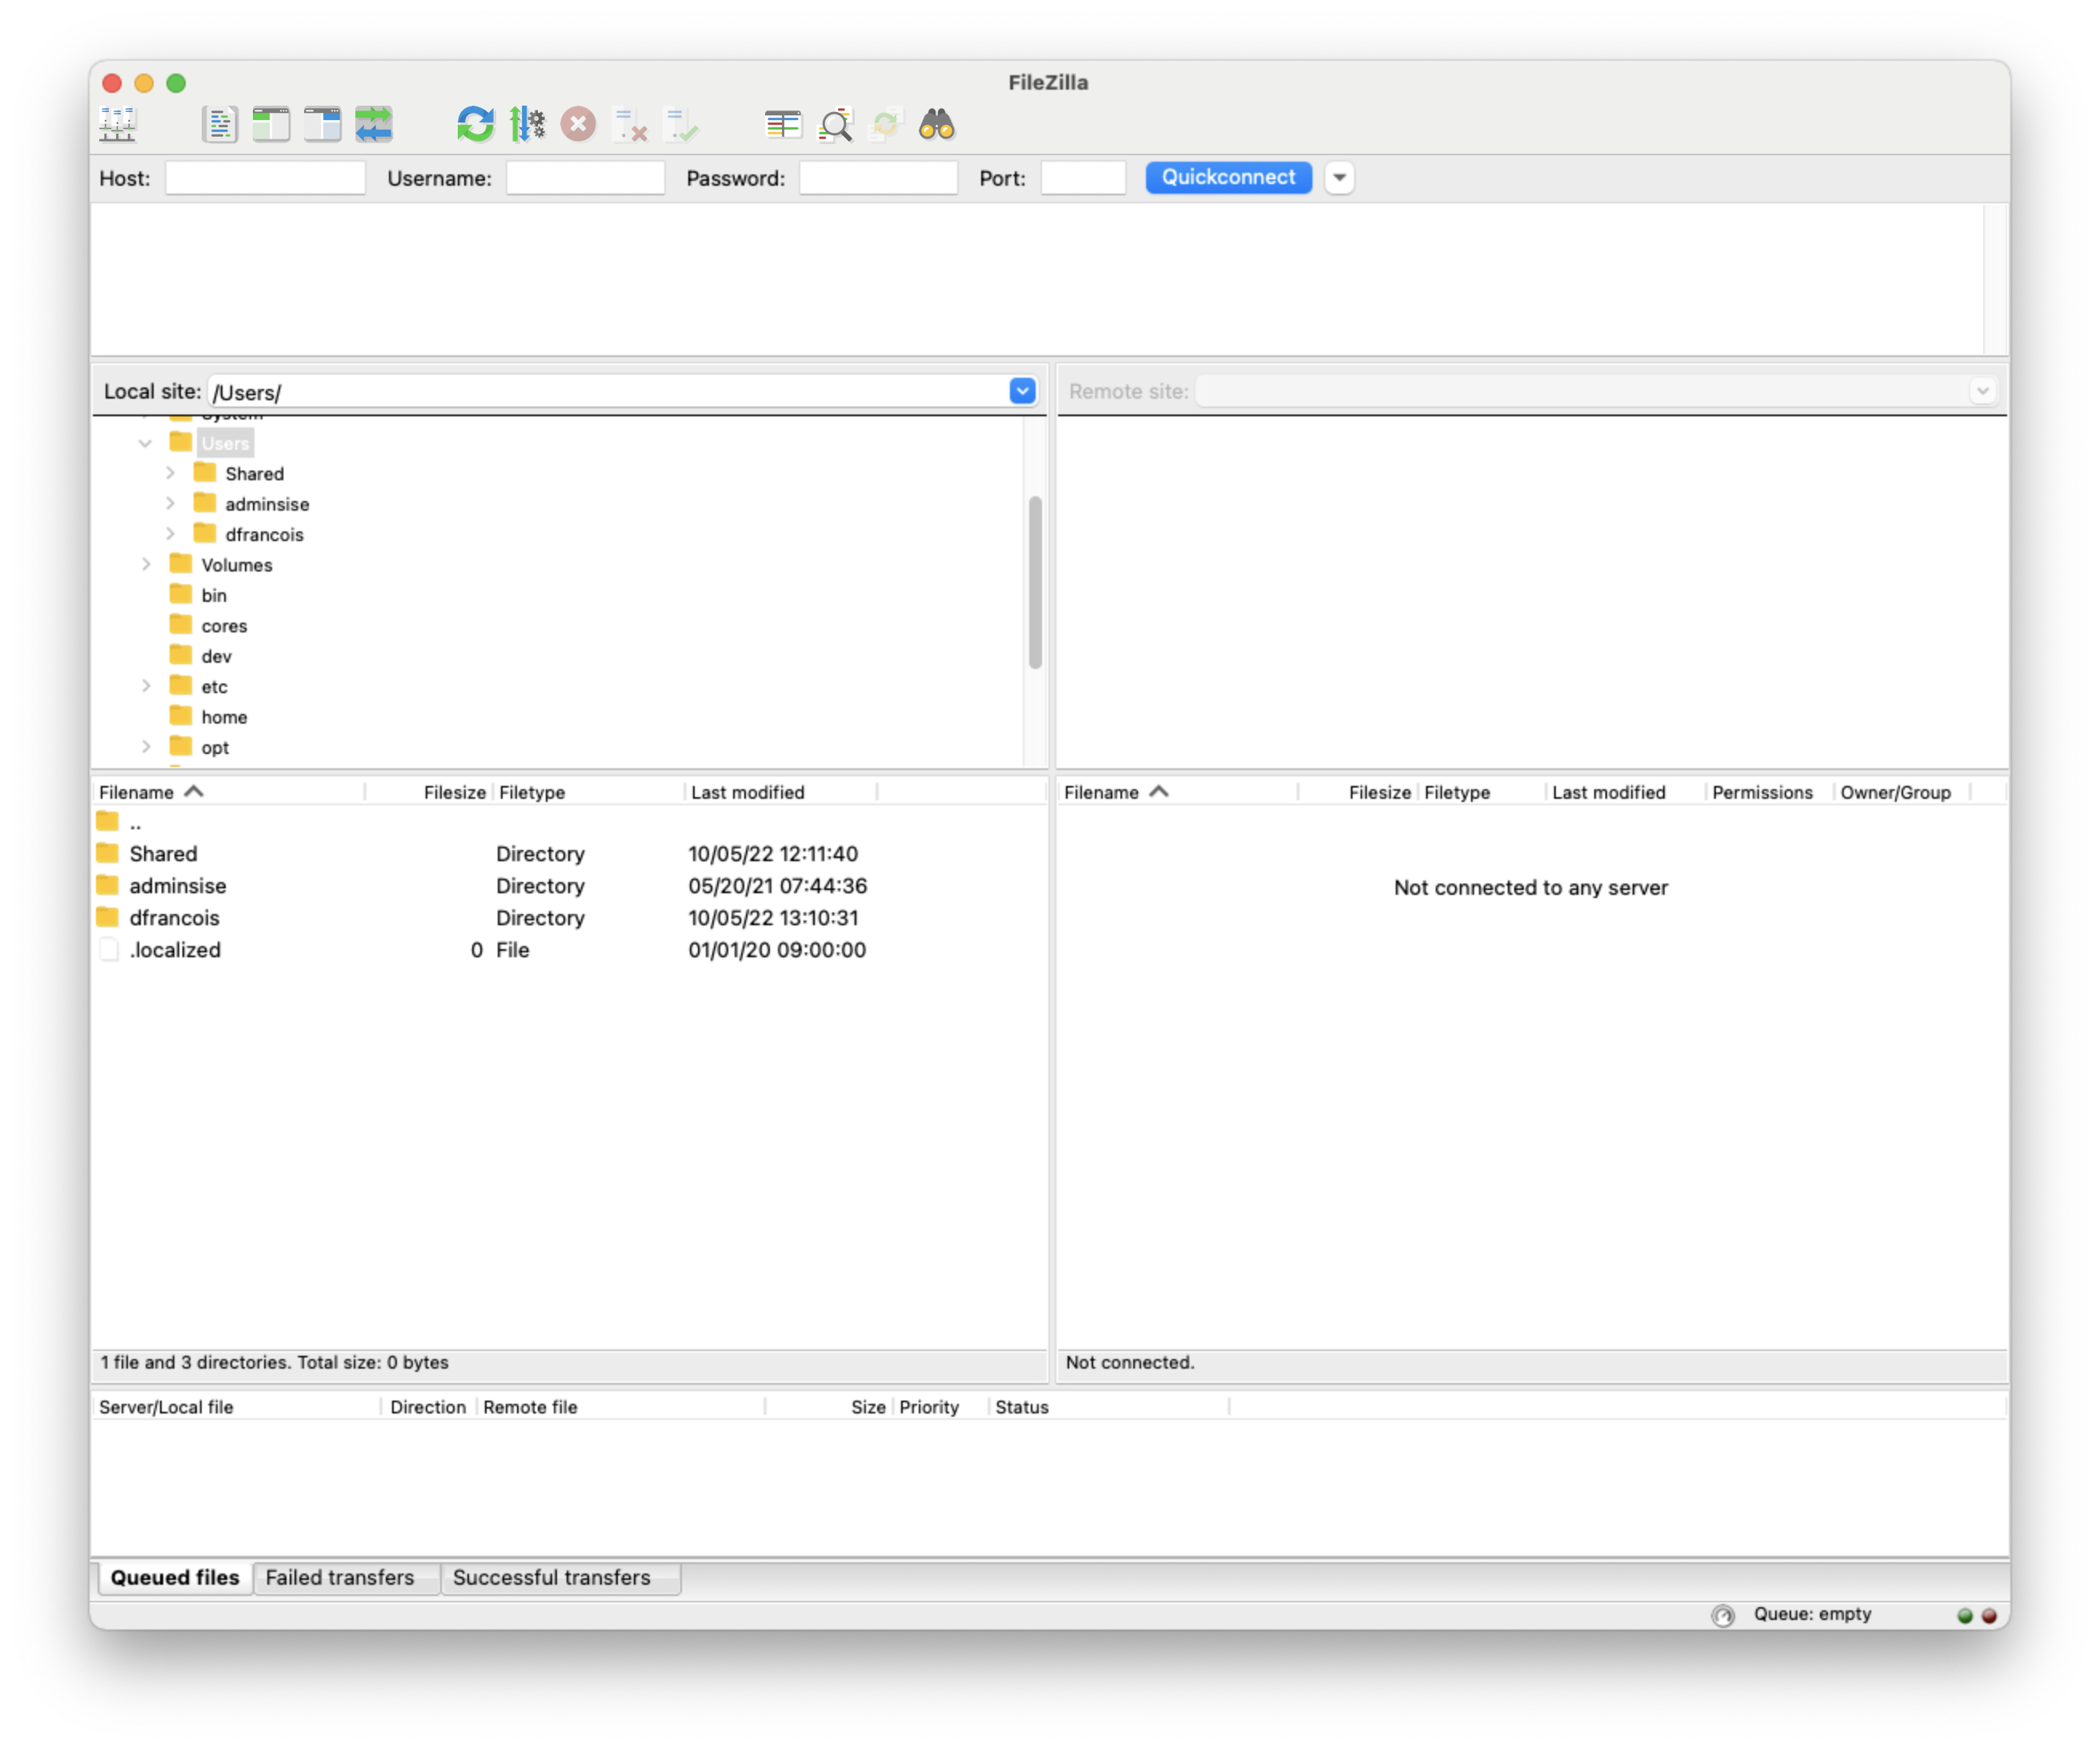Click the reconnect to last server icon

(x=682, y=125)
